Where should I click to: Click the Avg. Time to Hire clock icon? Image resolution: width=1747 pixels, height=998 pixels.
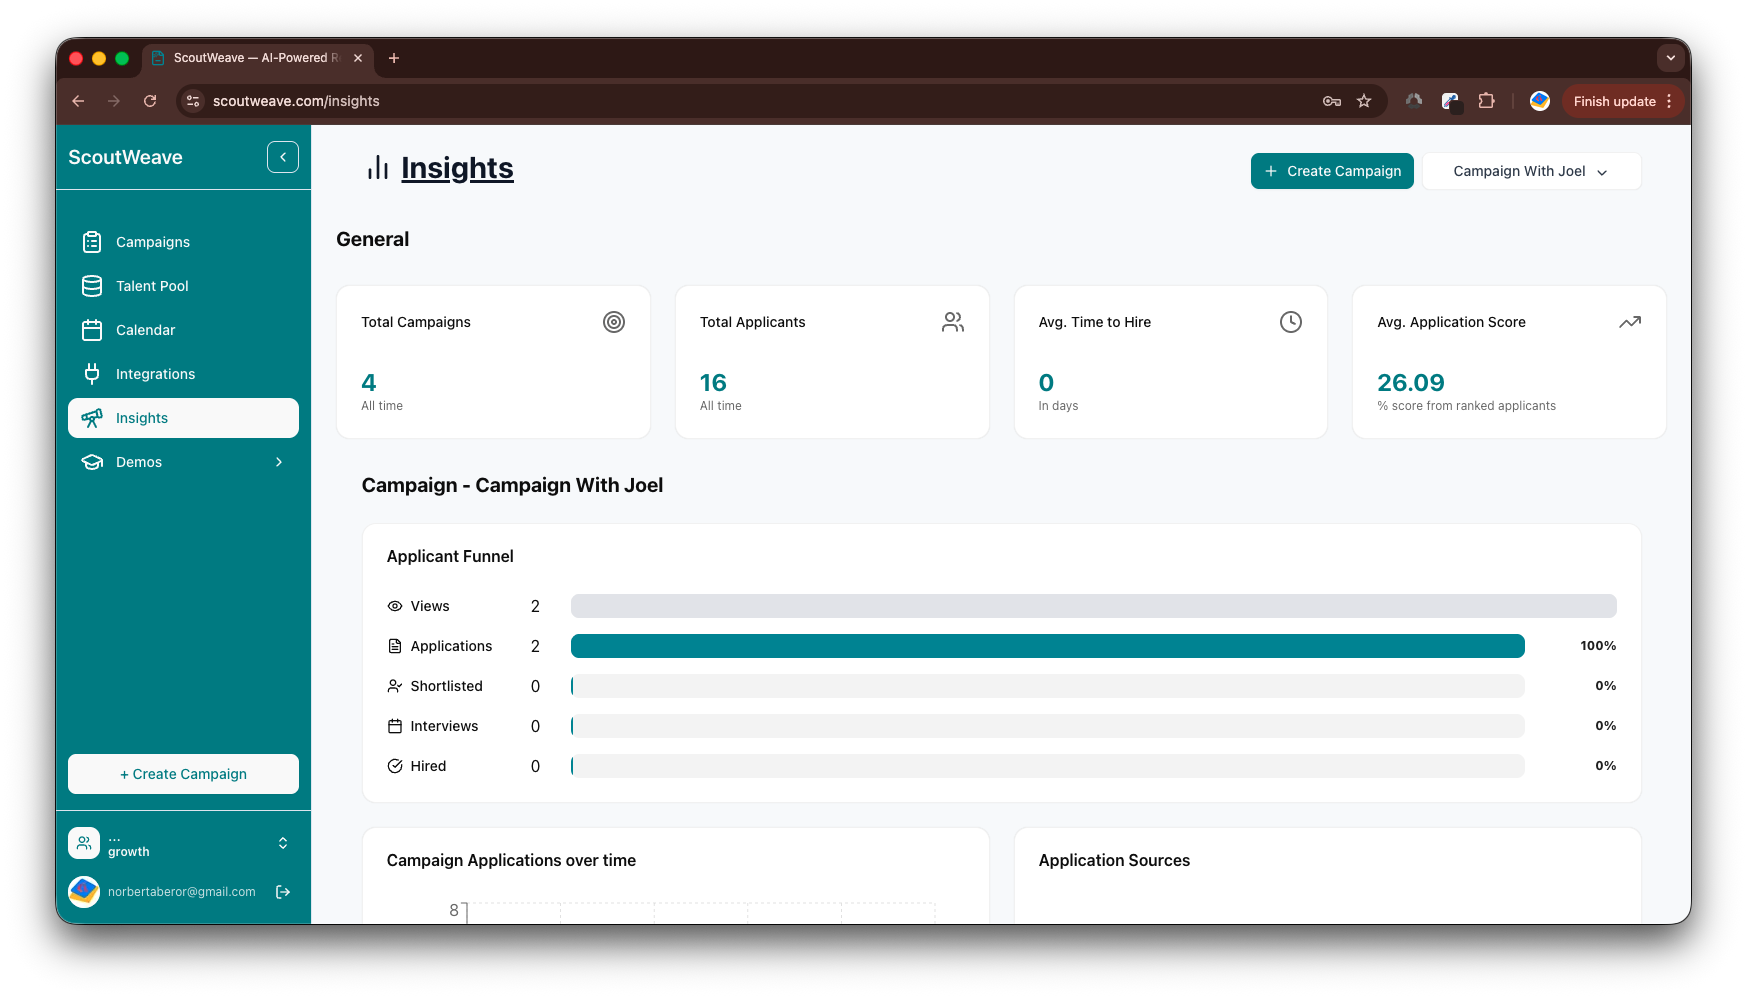(x=1291, y=322)
